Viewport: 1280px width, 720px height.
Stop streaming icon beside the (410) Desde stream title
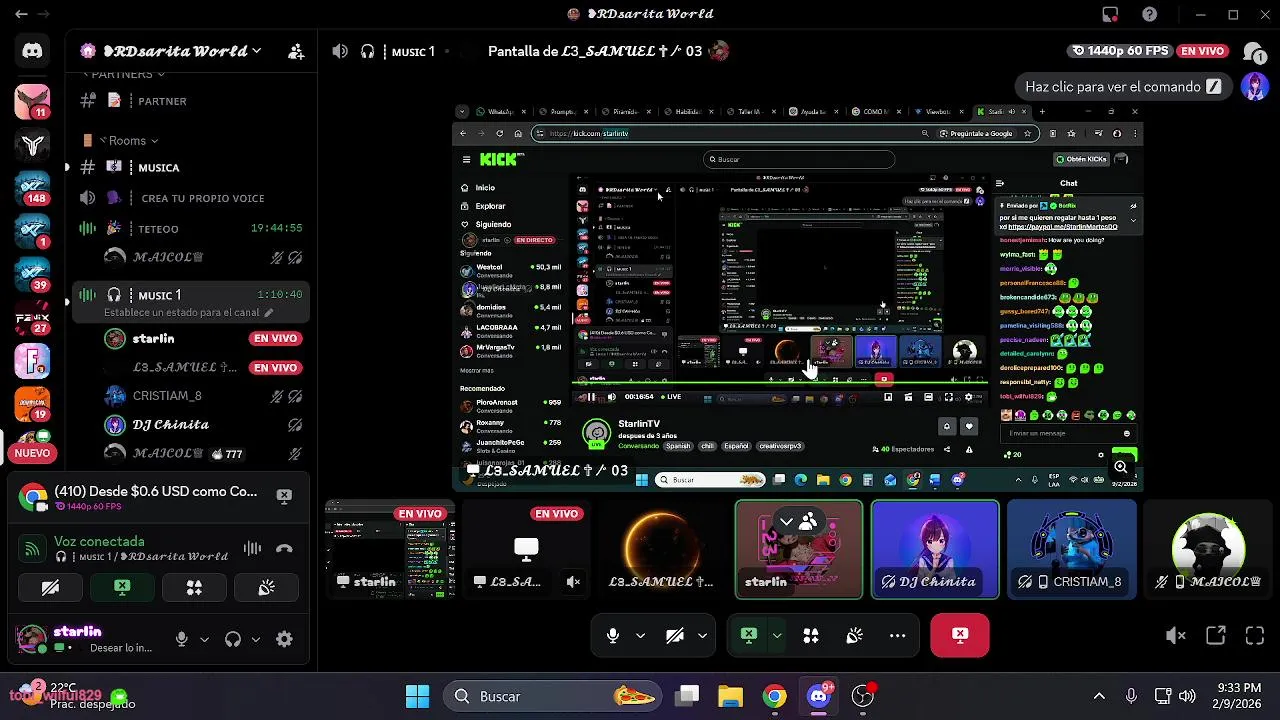[x=284, y=496]
